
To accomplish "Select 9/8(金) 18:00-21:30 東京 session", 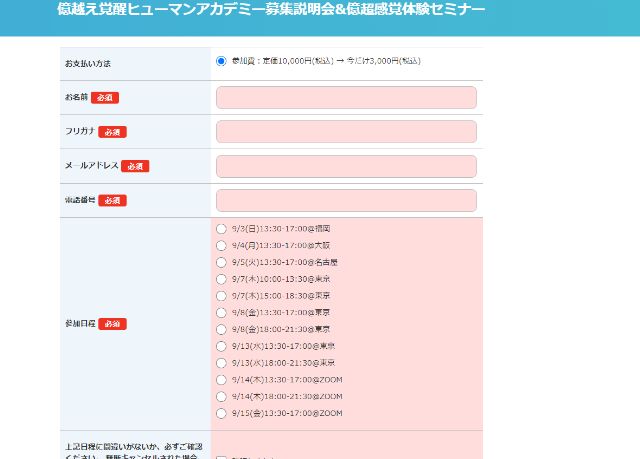I will coord(221,329).
